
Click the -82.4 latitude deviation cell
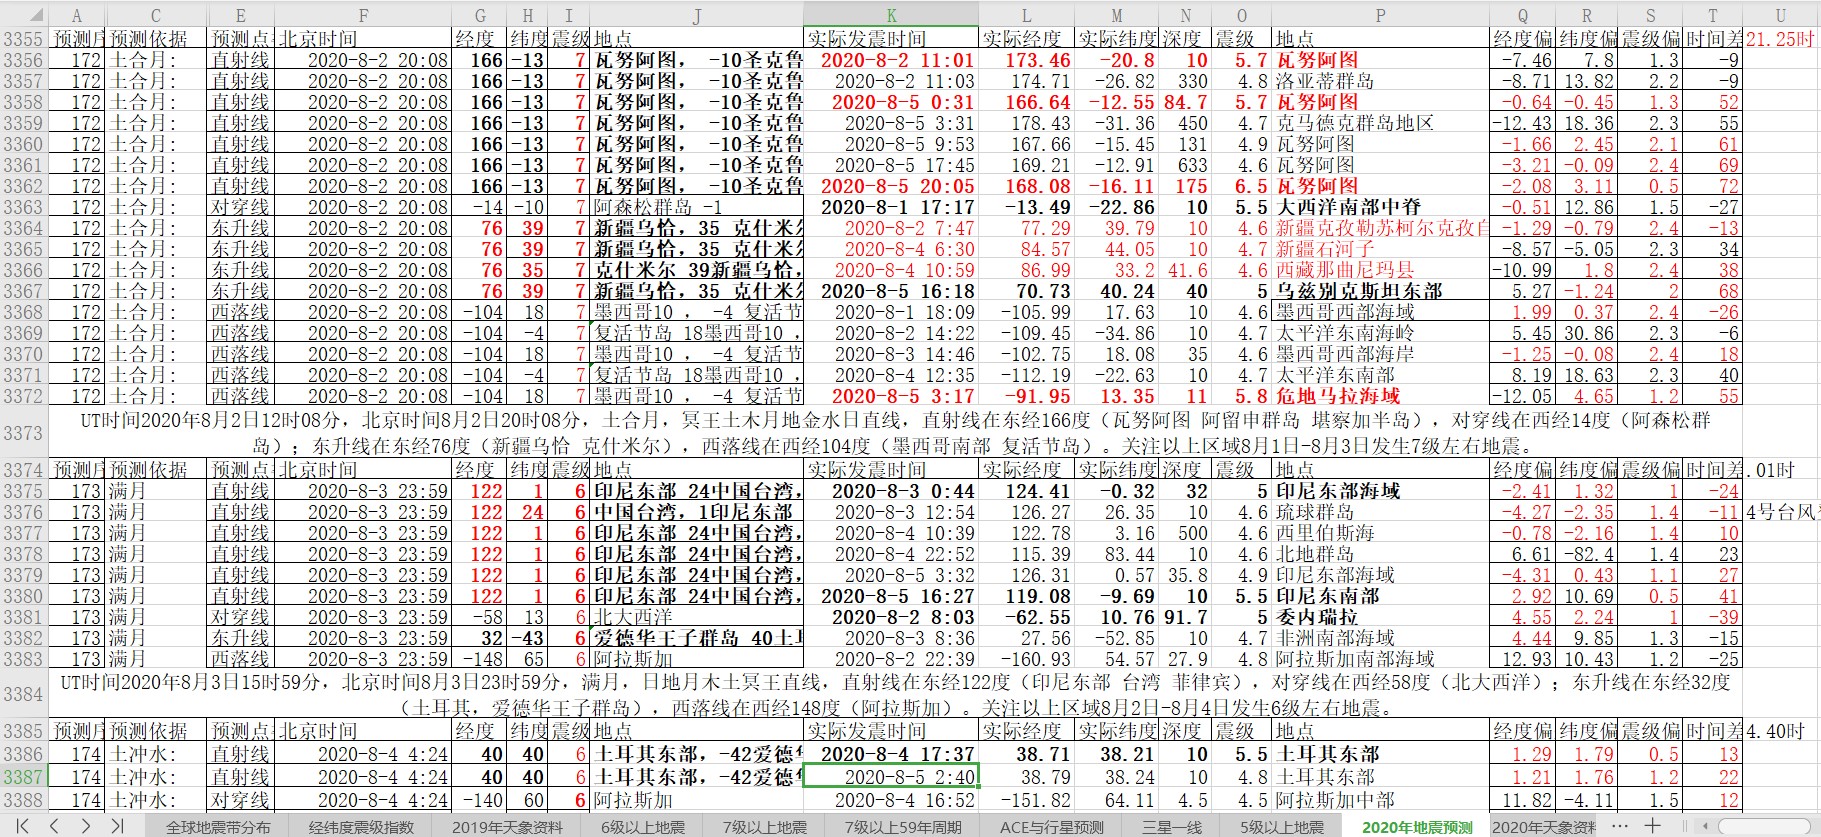[x=1587, y=554]
